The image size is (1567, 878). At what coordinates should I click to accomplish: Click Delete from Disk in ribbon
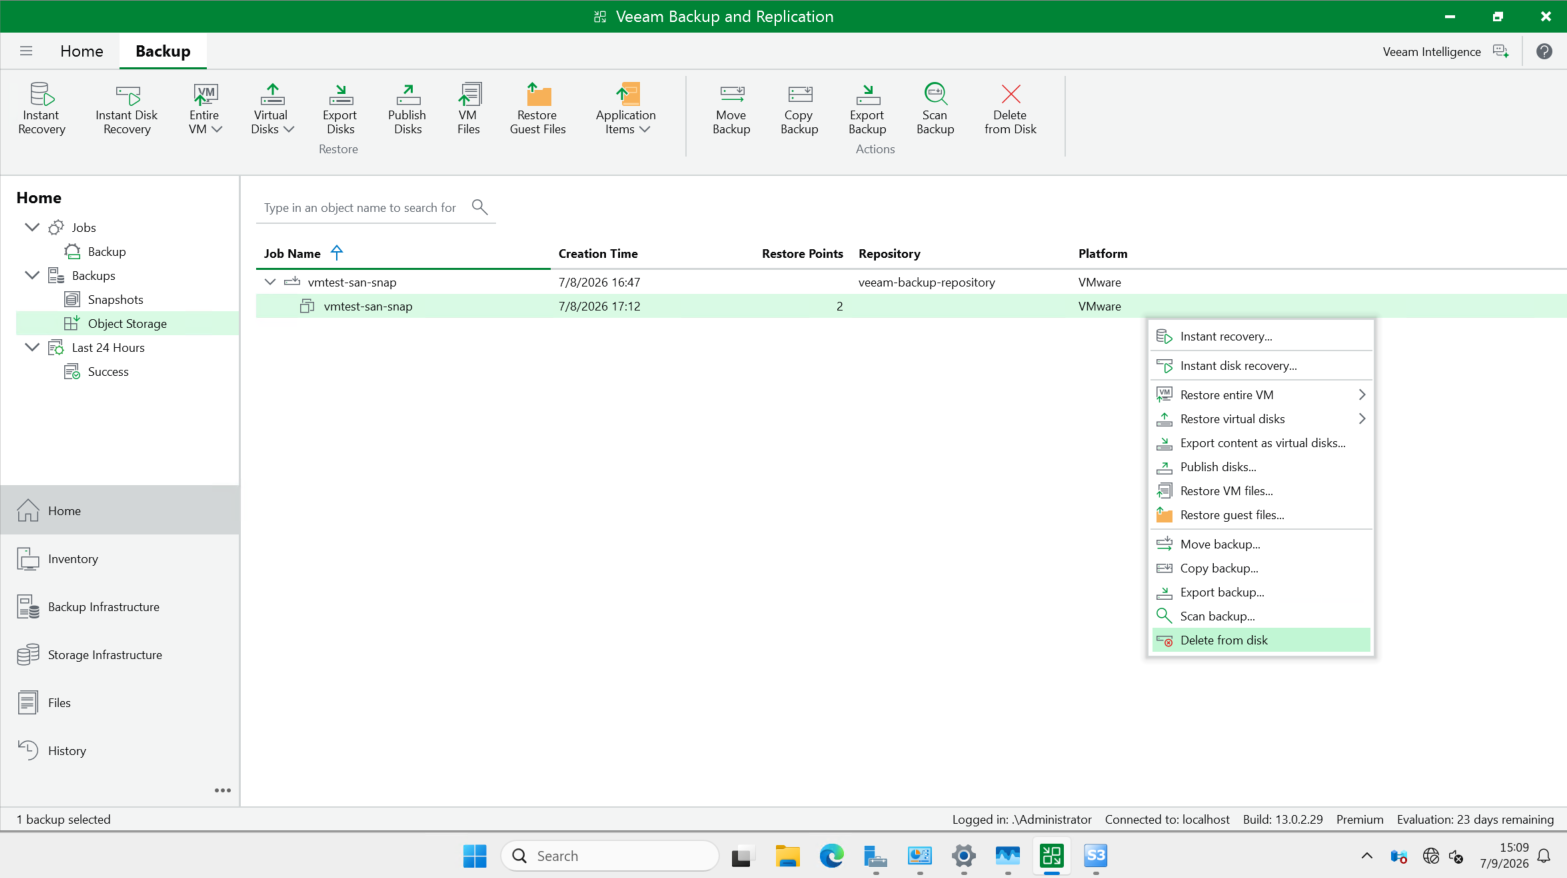click(1010, 108)
